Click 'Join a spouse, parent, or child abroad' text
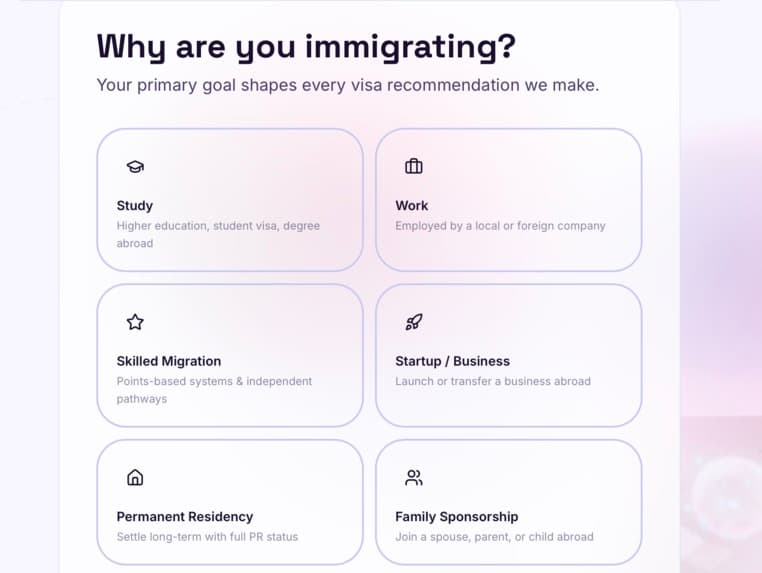Screen dimensions: 762x573 pyautogui.click(x=494, y=537)
